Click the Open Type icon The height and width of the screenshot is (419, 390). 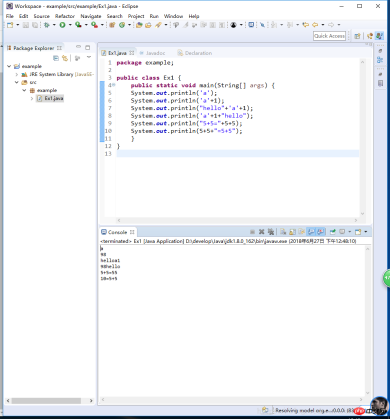coord(139,25)
